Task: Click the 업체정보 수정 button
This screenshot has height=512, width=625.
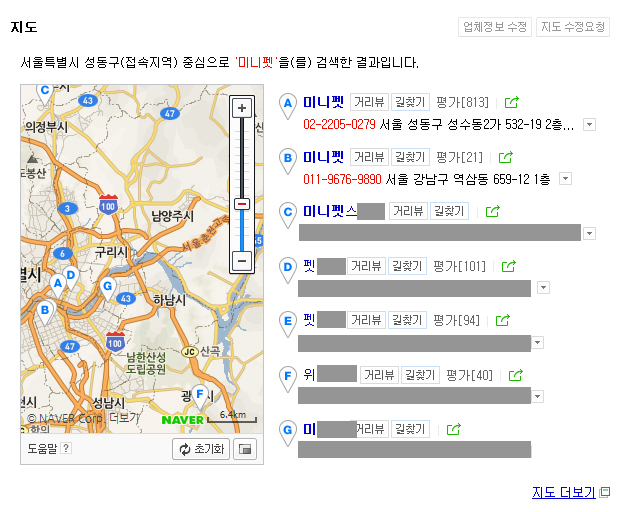Action: 495,27
